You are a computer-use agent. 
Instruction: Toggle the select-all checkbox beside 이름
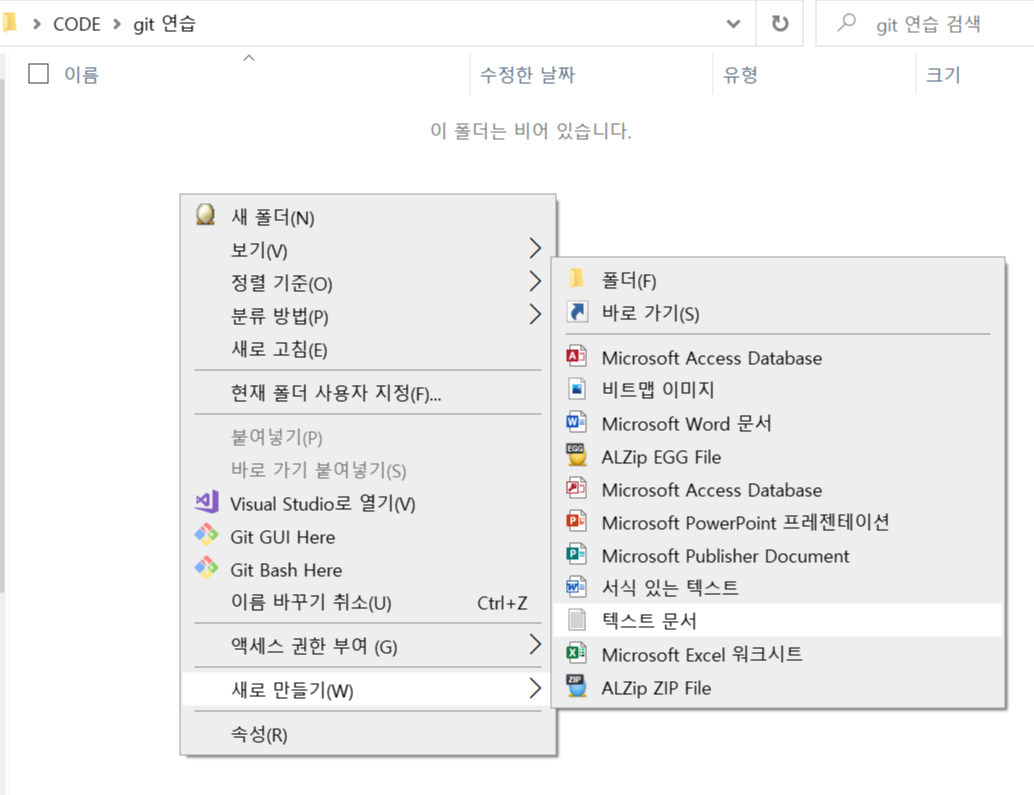(x=38, y=73)
